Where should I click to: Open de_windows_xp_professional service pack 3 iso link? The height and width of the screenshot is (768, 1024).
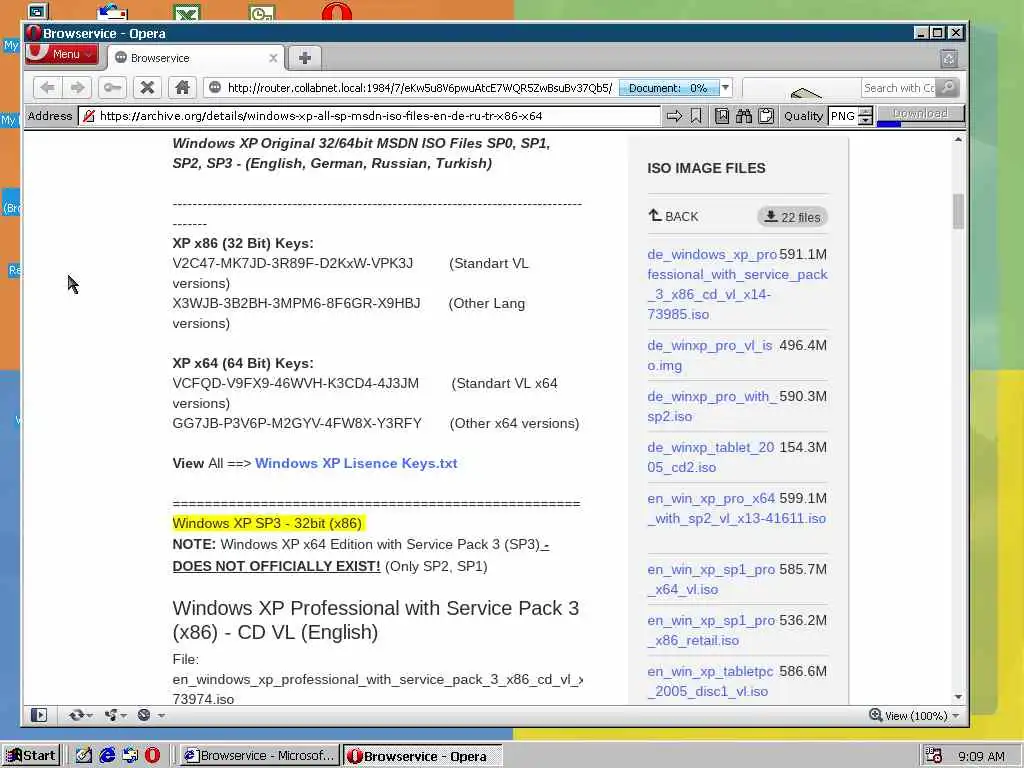tap(737, 284)
